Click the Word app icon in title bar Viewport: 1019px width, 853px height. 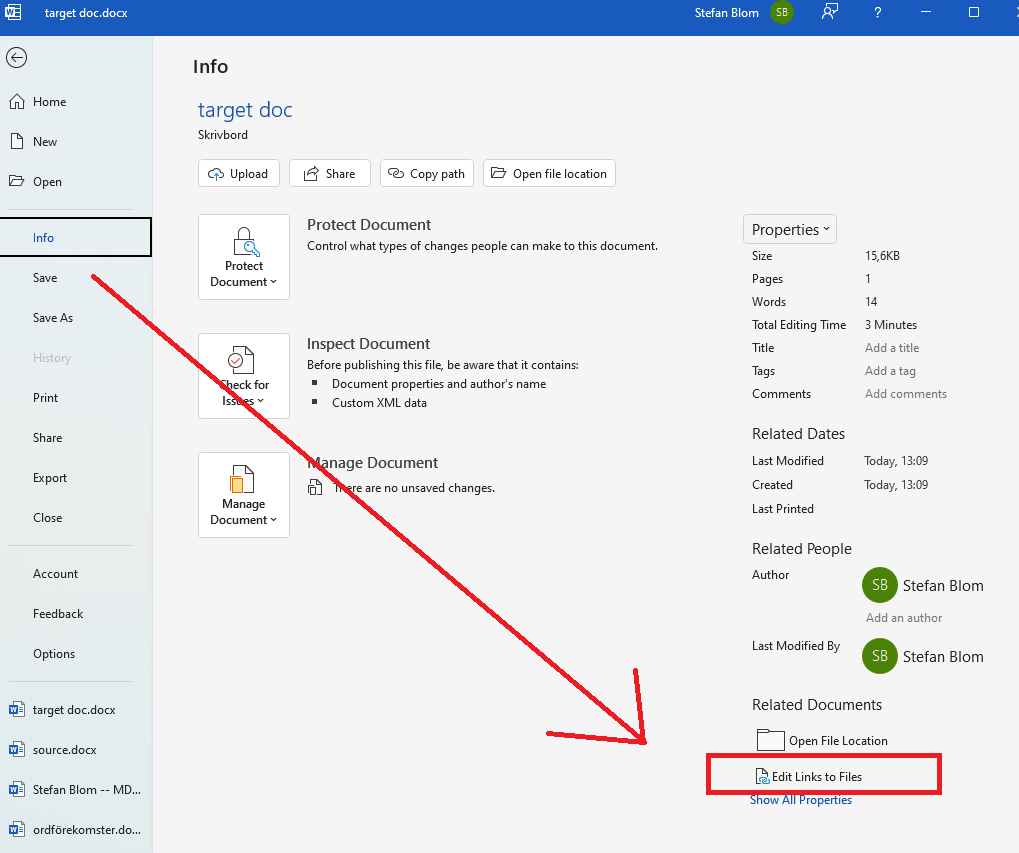click(12, 12)
